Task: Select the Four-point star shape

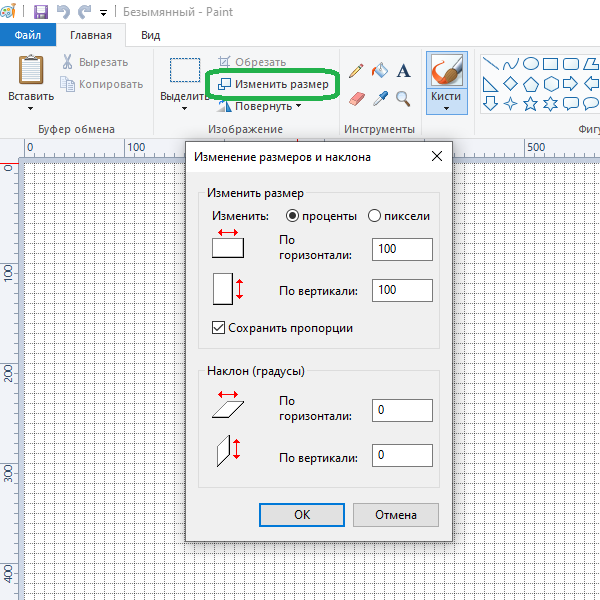Action: 510,104
